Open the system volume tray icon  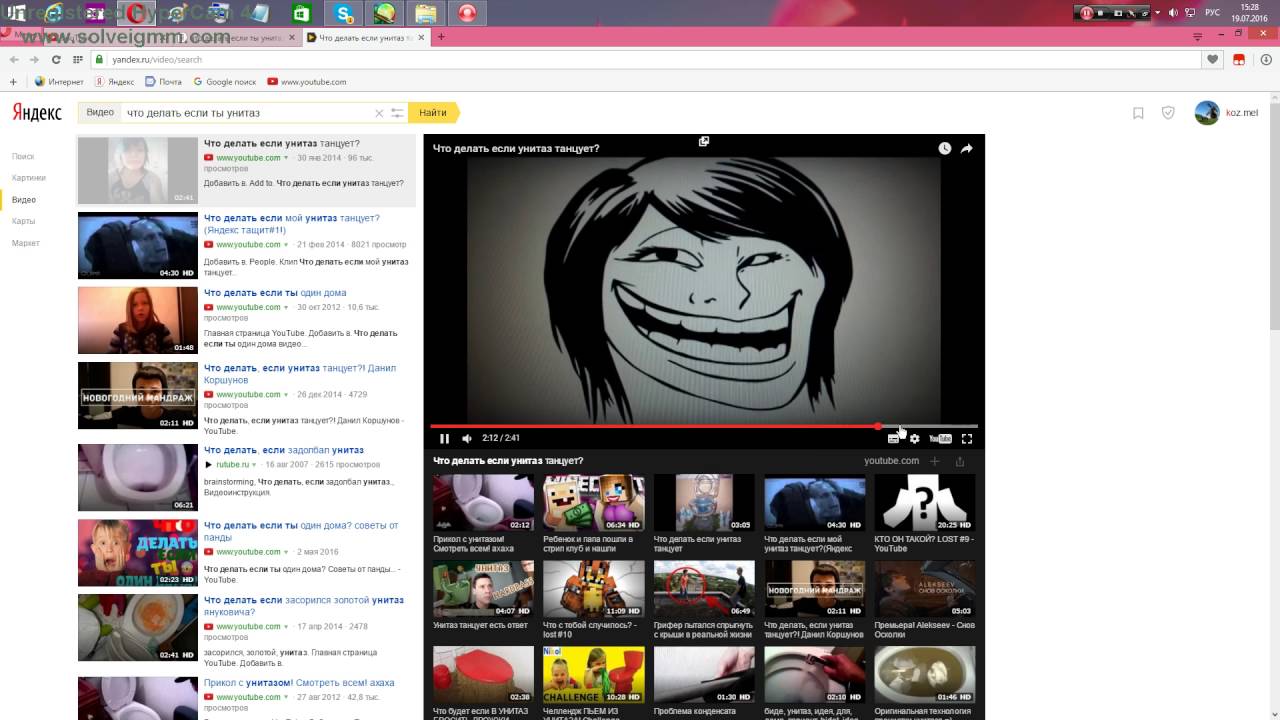(1172, 13)
